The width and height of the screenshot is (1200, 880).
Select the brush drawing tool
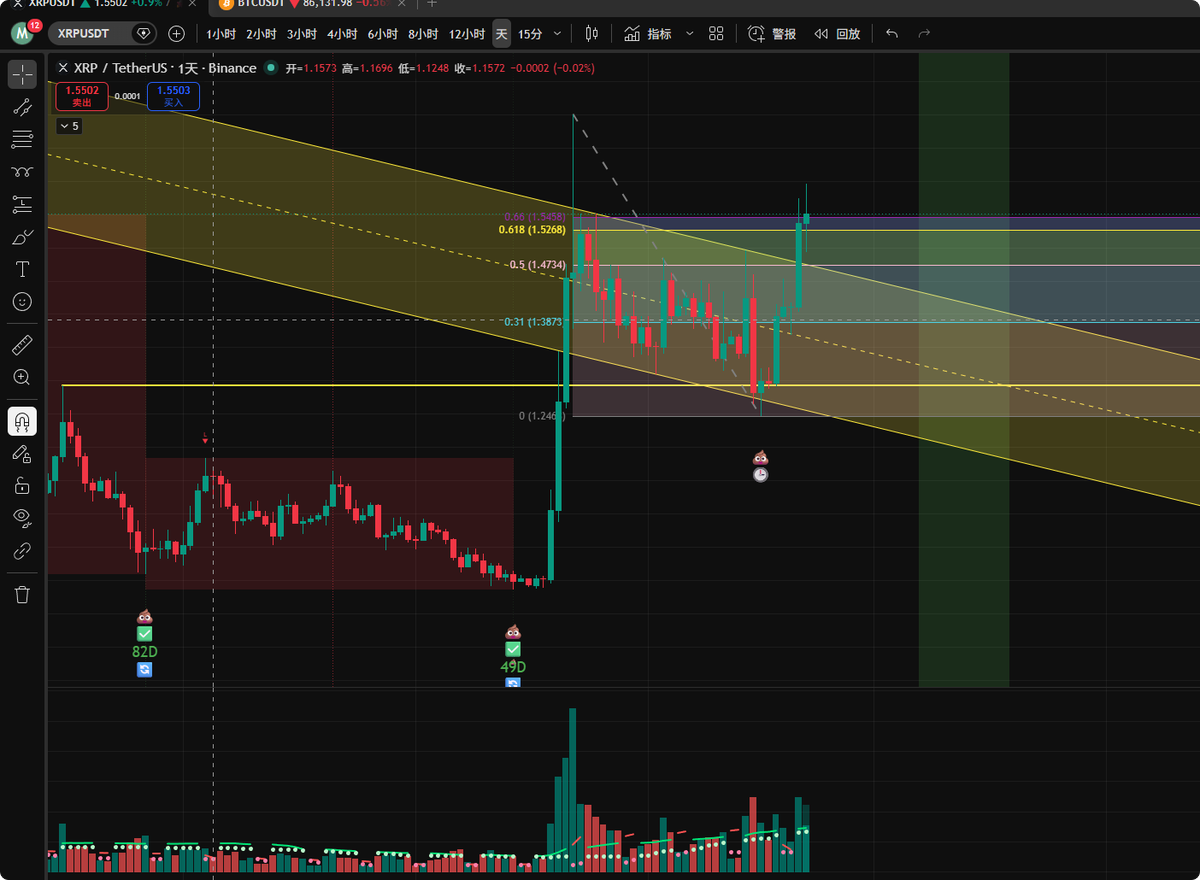point(22,237)
